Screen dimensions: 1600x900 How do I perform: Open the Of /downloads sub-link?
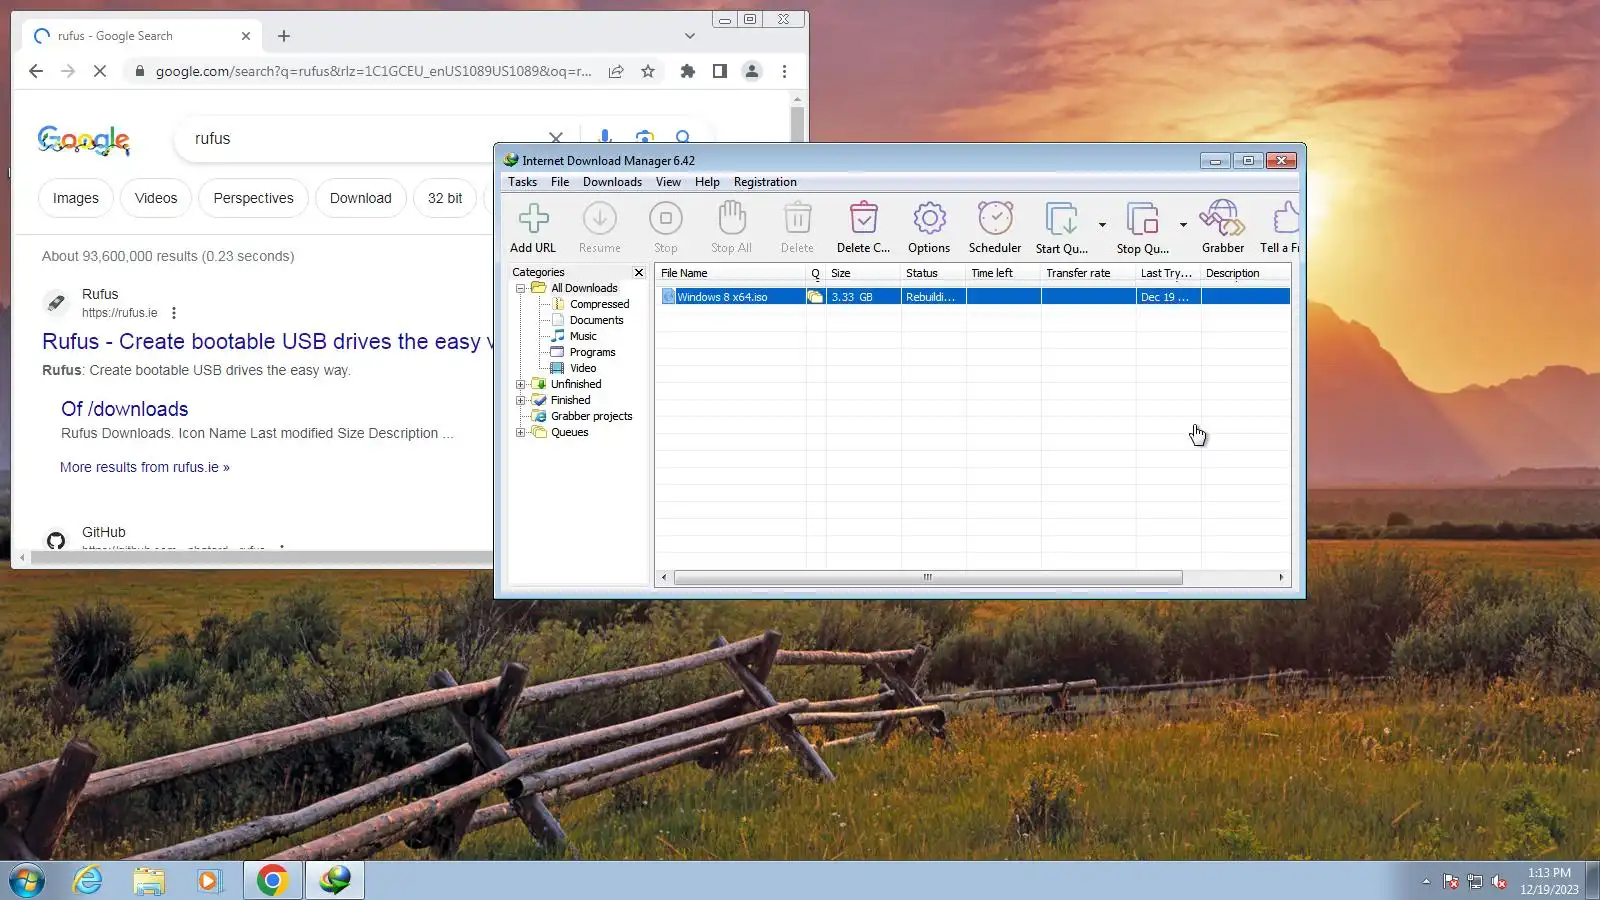(125, 409)
